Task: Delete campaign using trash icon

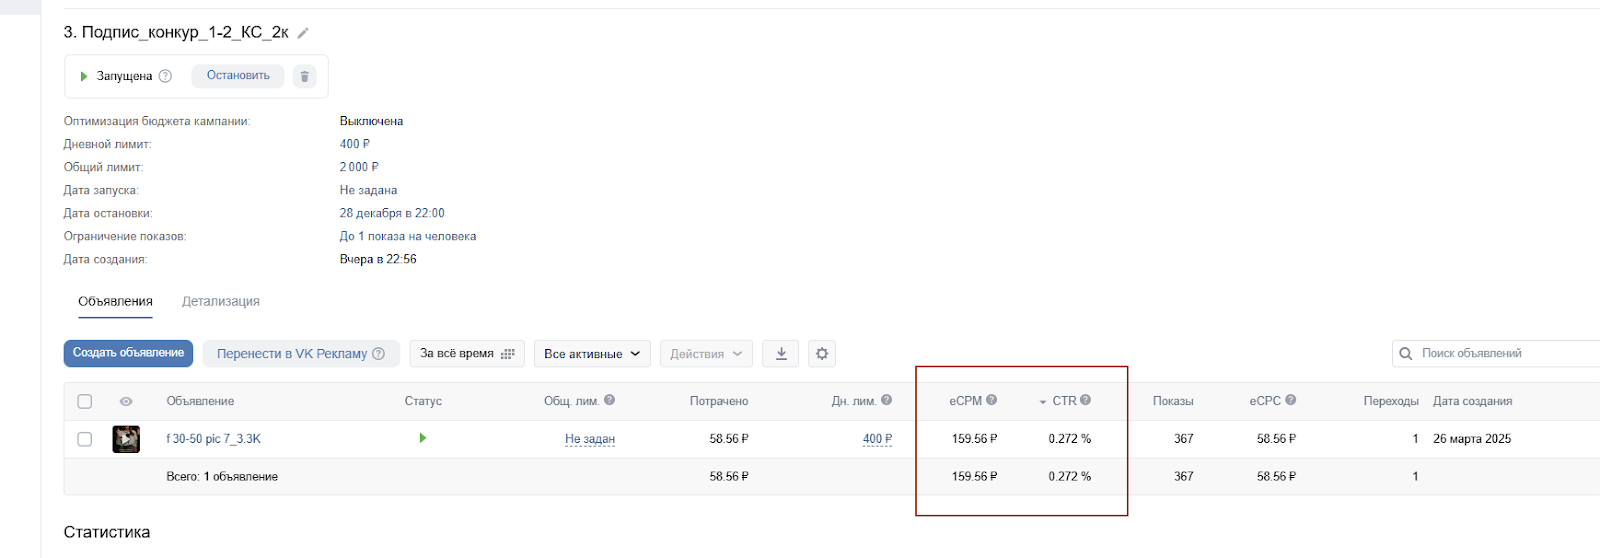Action: click(305, 76)
